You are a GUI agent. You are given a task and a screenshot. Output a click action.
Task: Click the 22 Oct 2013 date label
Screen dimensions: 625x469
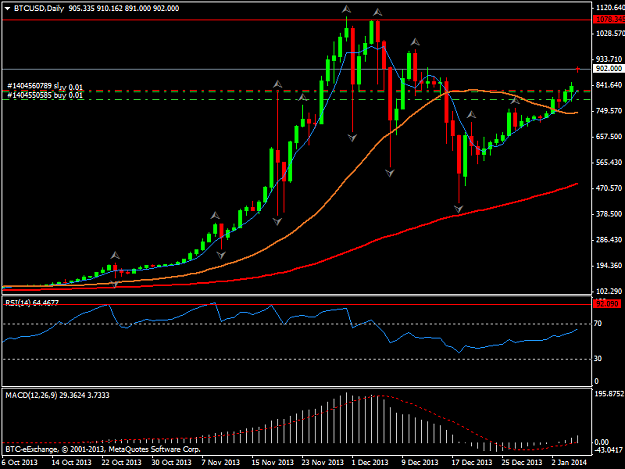click(x=121, y=462)
